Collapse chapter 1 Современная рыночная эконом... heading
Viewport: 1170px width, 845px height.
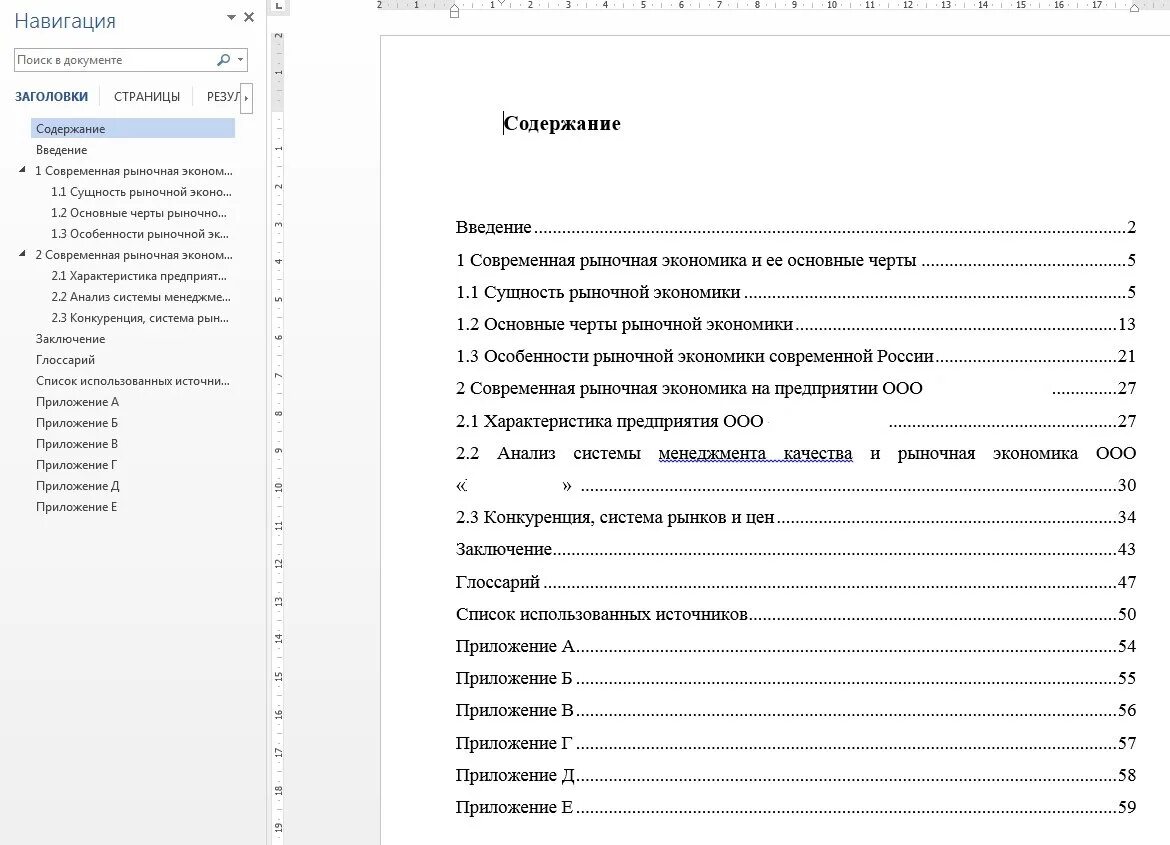pos(22,170)
